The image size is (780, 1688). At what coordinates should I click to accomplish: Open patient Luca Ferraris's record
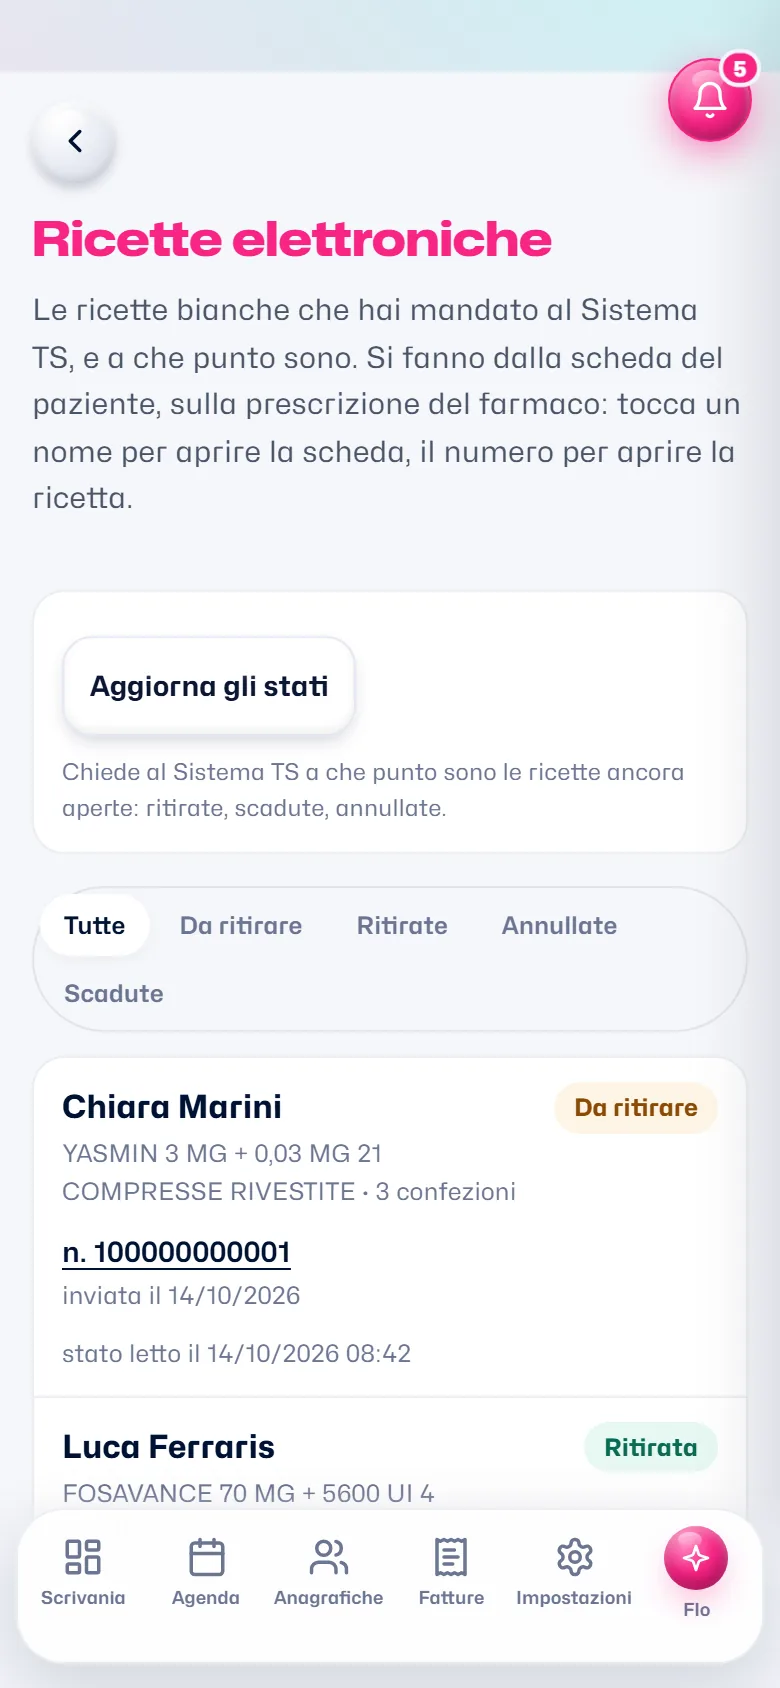point(168,1447)
